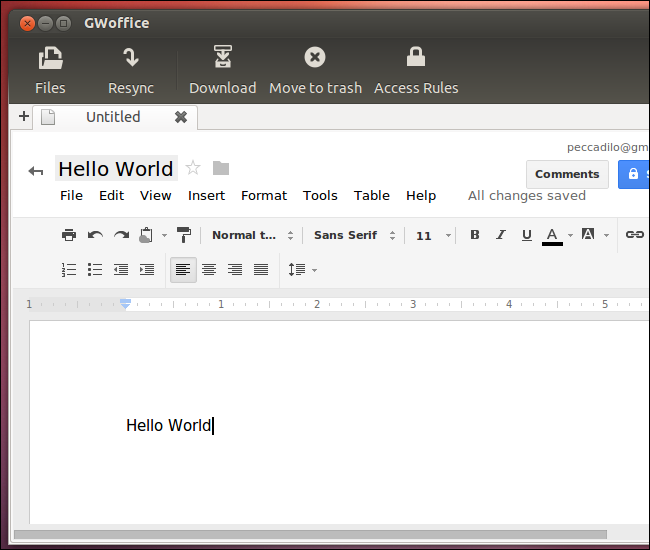Click the line spacing icon

[297, 269]
